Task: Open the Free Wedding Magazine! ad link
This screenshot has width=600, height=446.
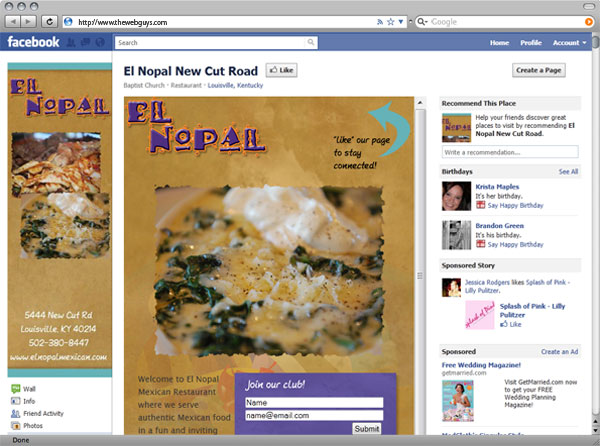Action: [x=481, y=365]
